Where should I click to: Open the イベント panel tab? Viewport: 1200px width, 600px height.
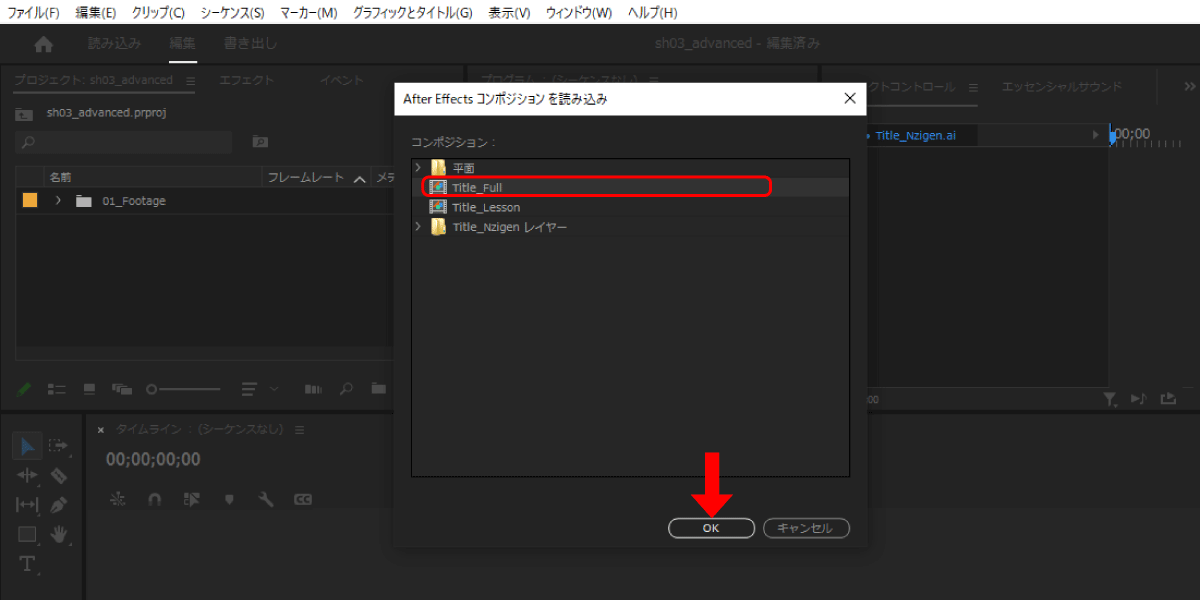pyautogui.click(x=342, y=80)
